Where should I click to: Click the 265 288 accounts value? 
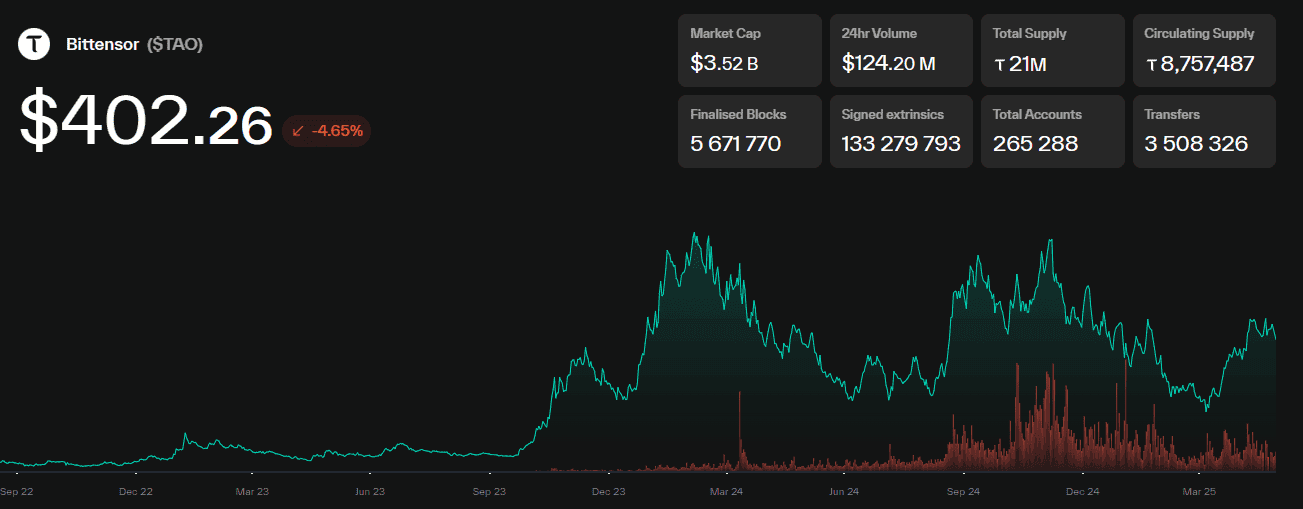[1035, 144]
